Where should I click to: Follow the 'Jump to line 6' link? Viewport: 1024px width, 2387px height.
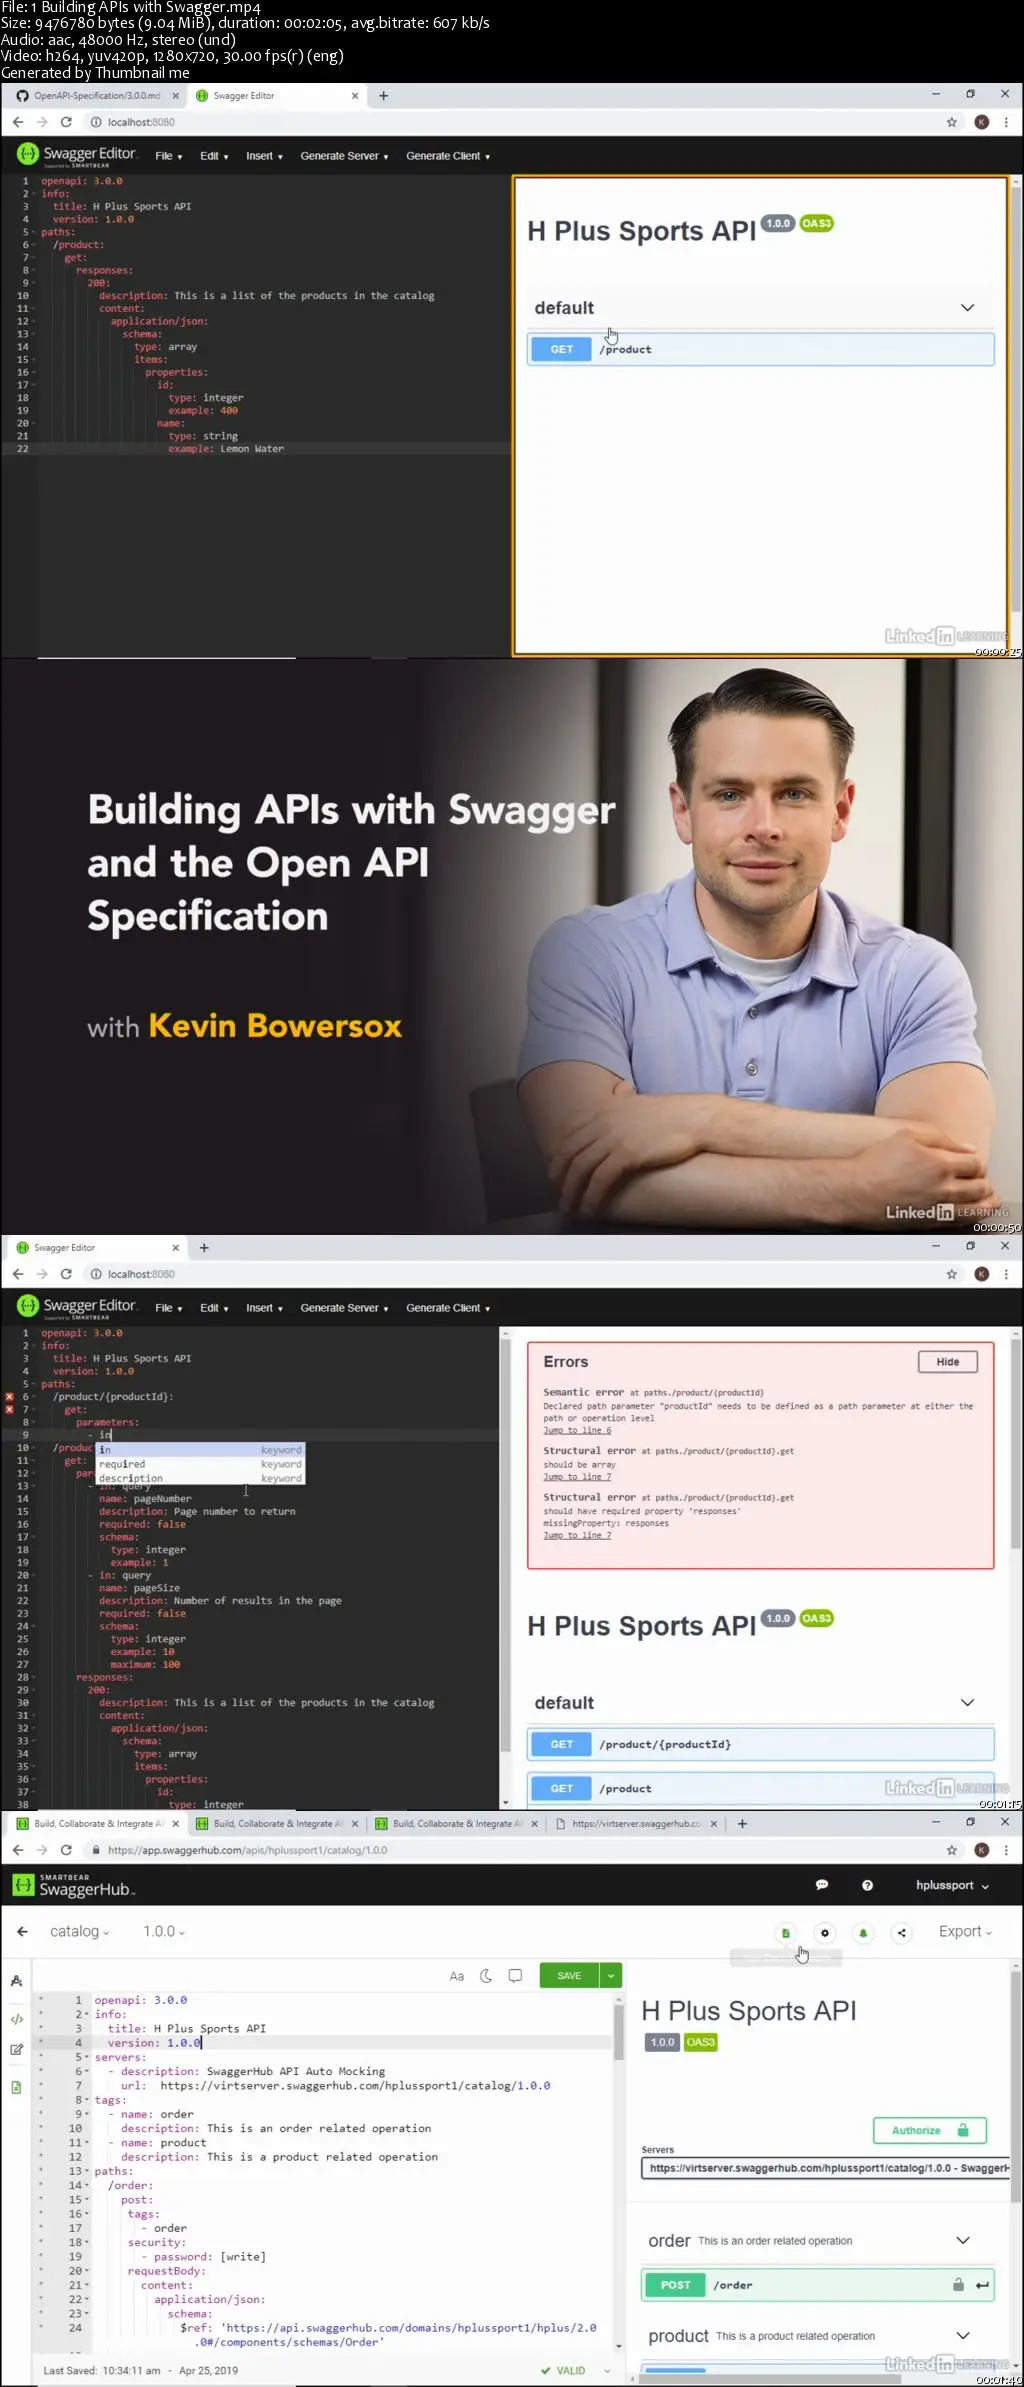[577, 1430]
